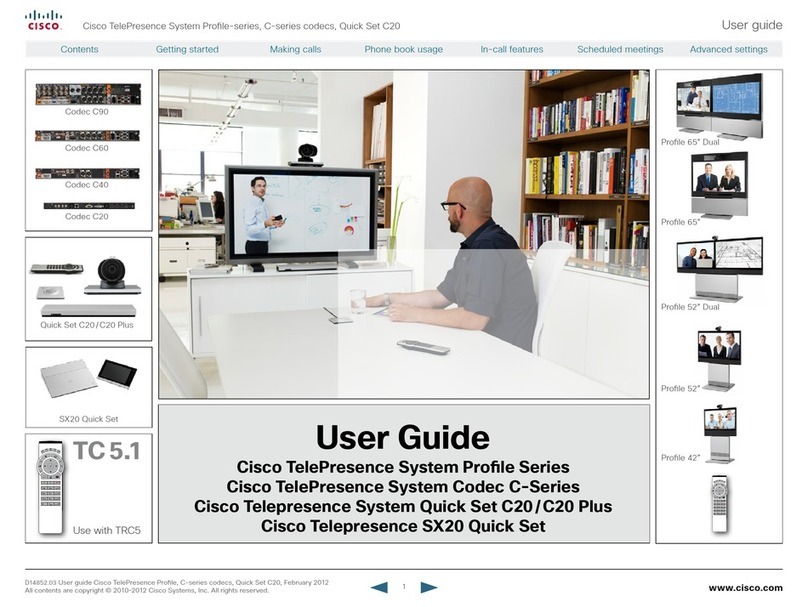Screen dimensions: 808x607
Task: Click the copyright notice in the footer
Action: 147,591
